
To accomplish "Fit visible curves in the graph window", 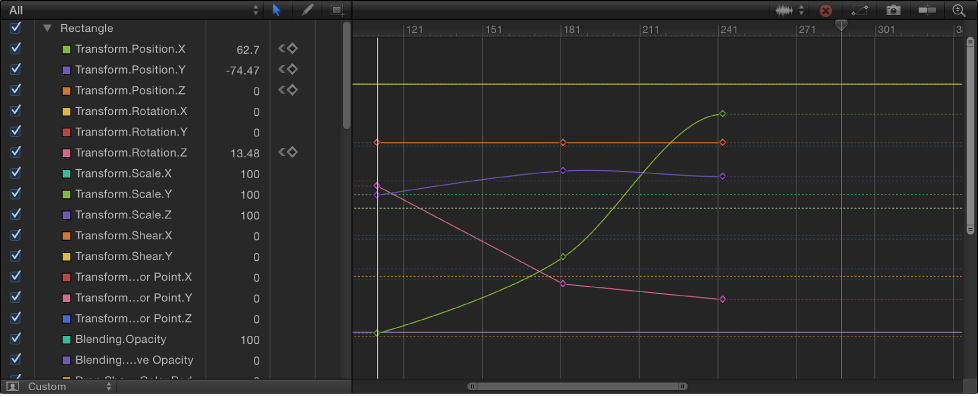I will [x=859, y=10].
